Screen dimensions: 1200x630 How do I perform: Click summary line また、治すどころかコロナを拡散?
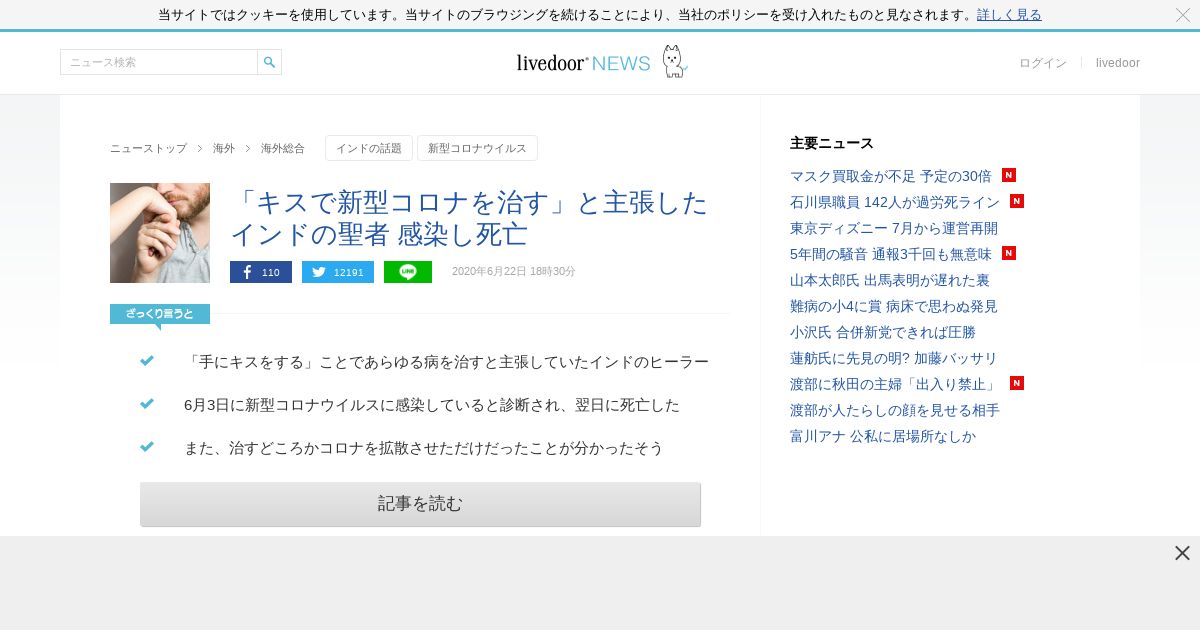coord(424,448)
